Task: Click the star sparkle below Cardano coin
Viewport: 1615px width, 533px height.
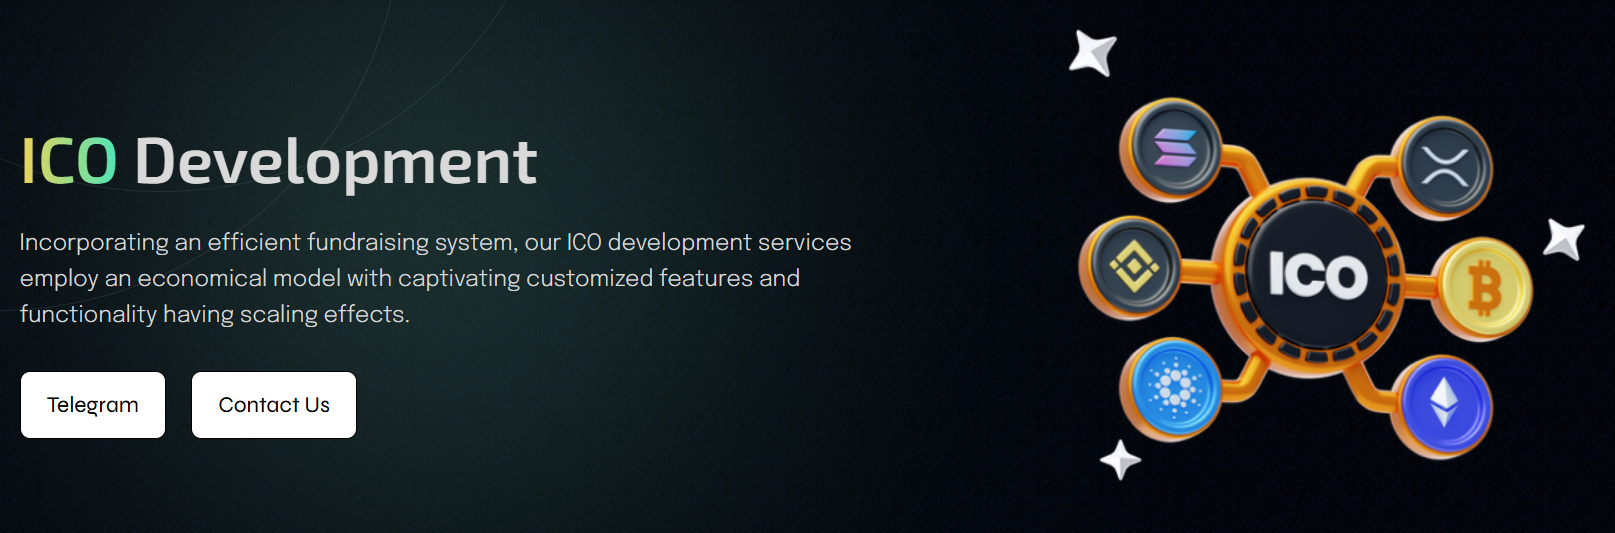Action: coord(1120,460)
